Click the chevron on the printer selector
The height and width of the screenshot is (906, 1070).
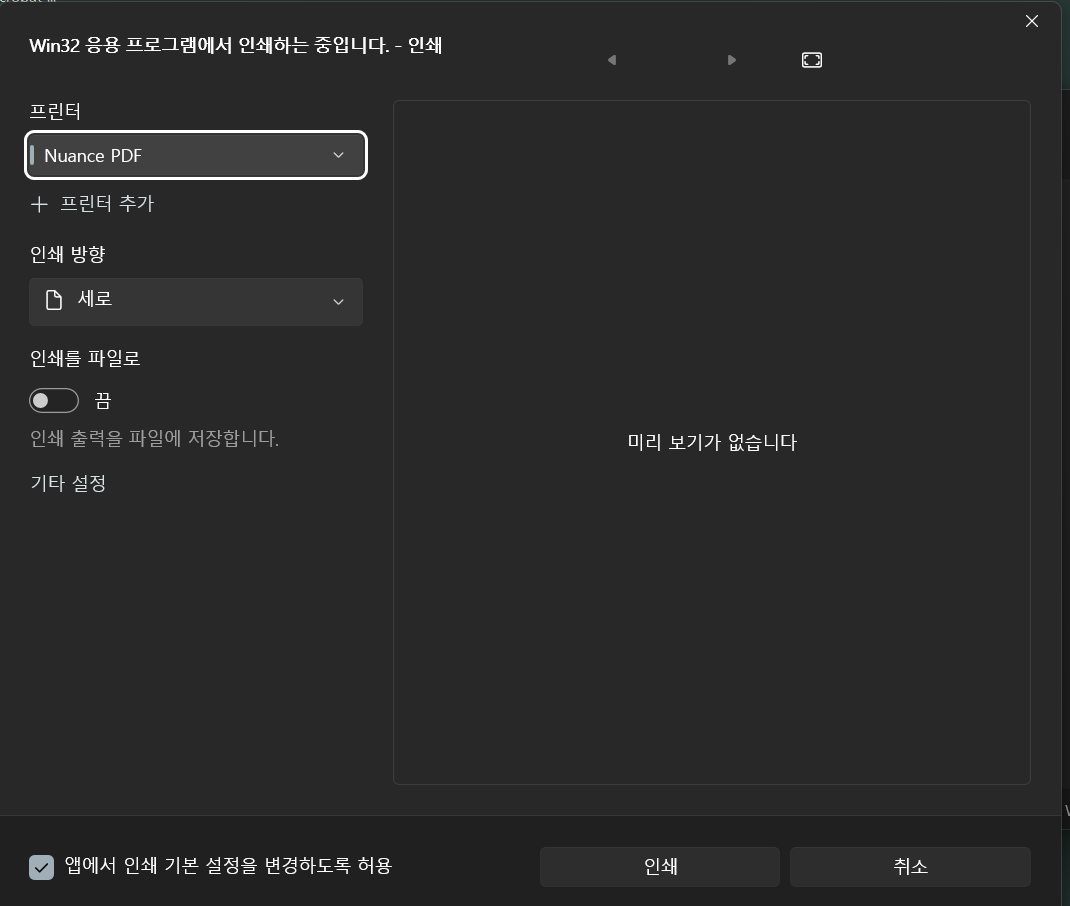tap(338, 156)
